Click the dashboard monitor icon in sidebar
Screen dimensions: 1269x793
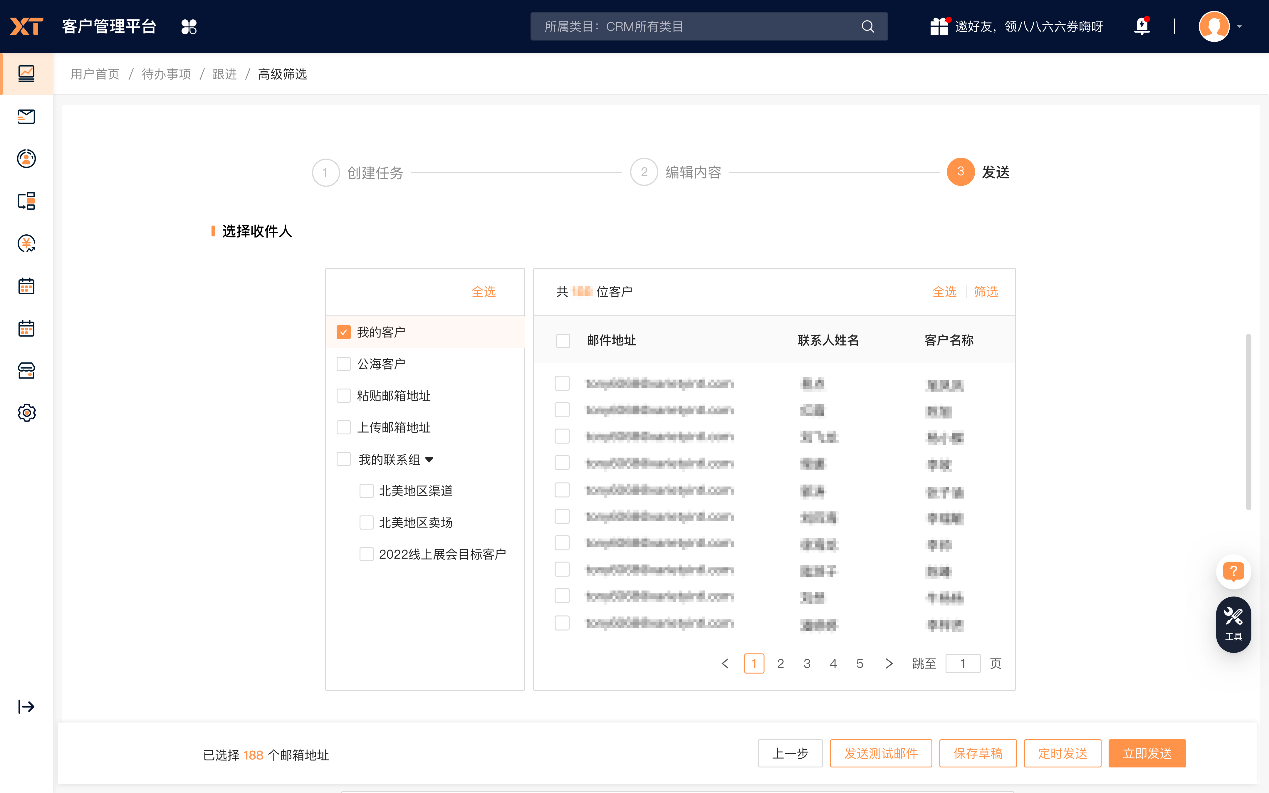[27, 74]
